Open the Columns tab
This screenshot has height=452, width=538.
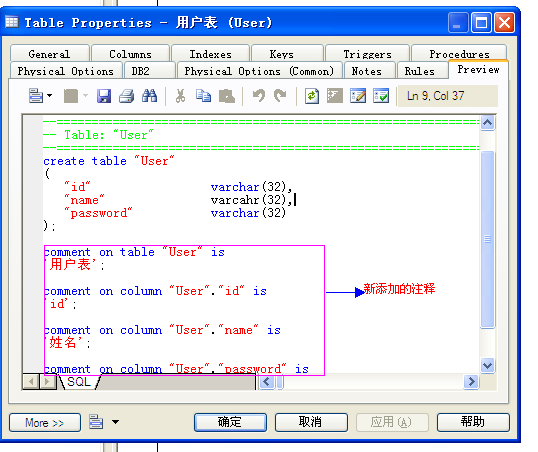(x=130, y=54)
